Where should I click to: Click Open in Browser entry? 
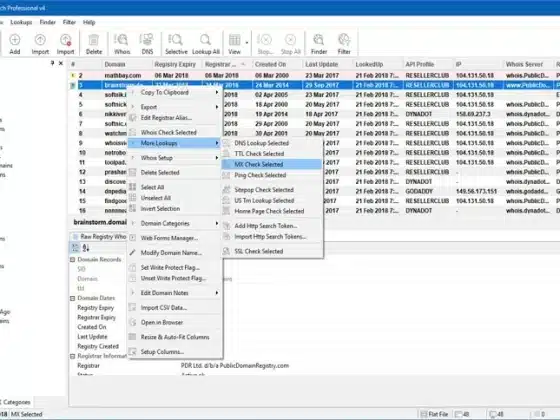tap(175, 322)
